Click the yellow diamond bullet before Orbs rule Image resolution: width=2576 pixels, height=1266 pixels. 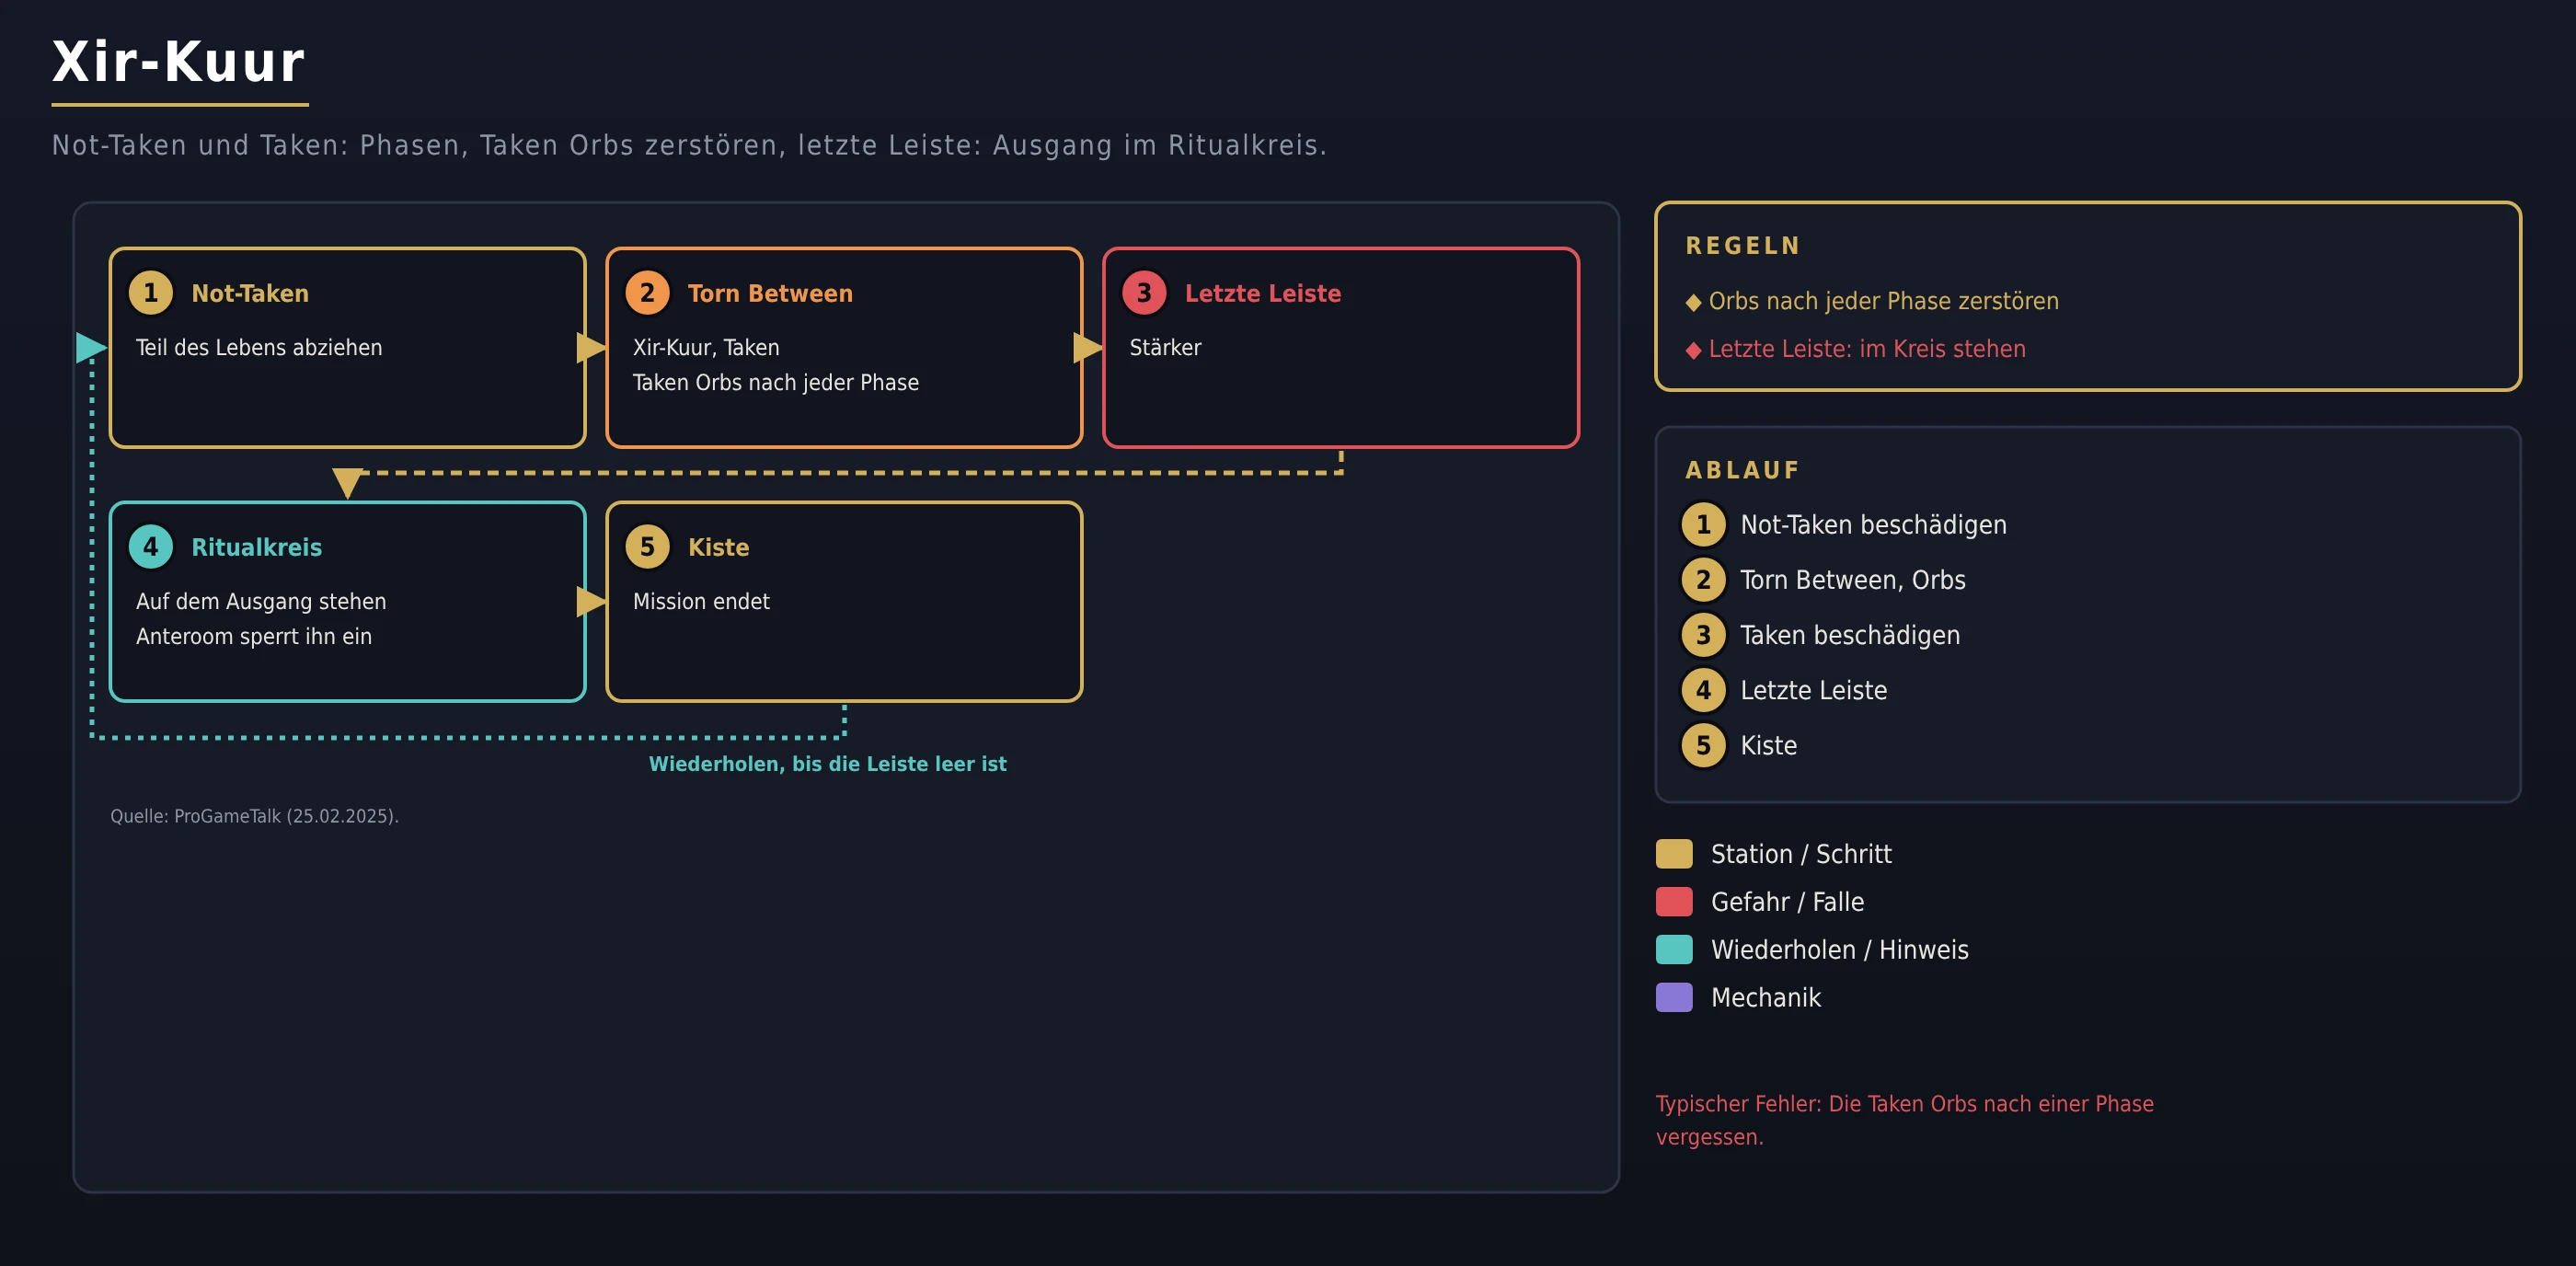pyautogui.click(x=1693, y=302)
